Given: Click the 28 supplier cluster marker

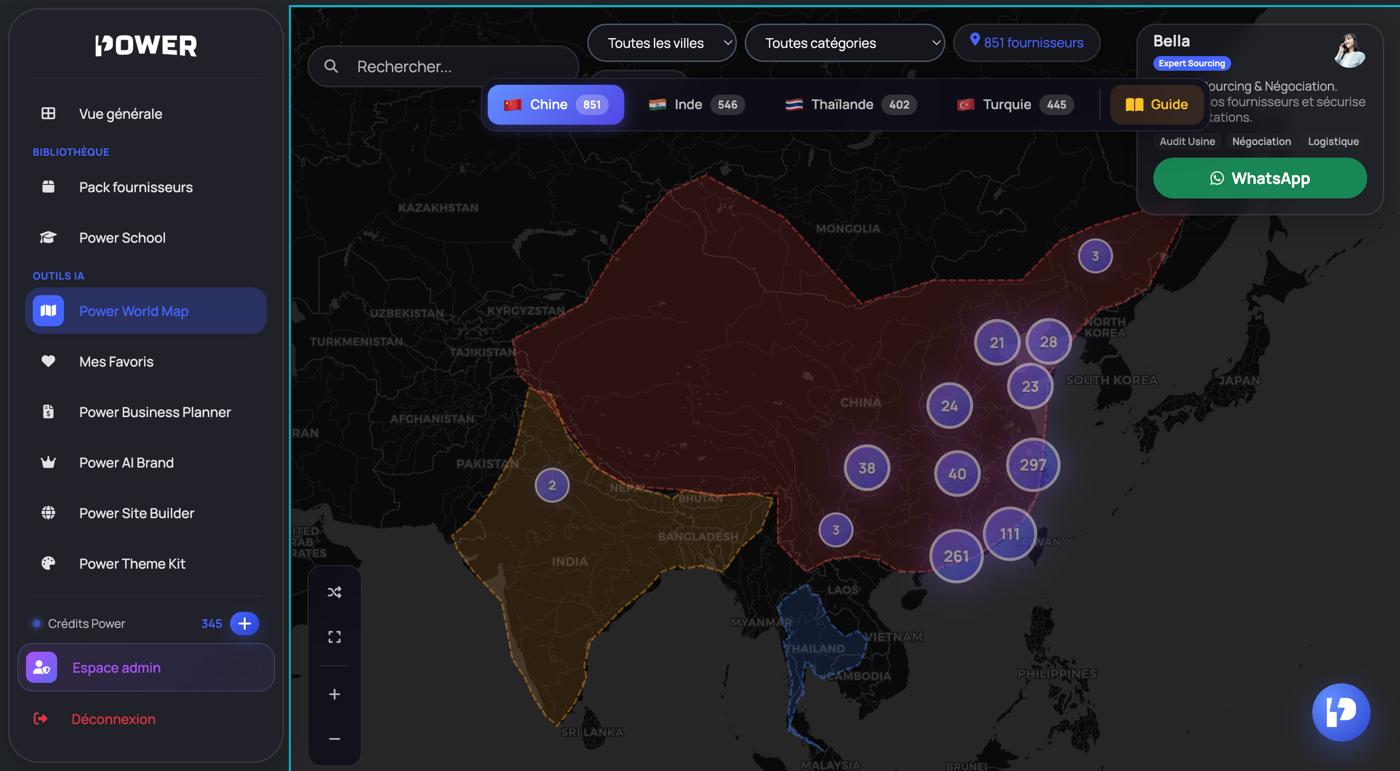Looking at the screenshot, I should click(x=1048, y=341).
